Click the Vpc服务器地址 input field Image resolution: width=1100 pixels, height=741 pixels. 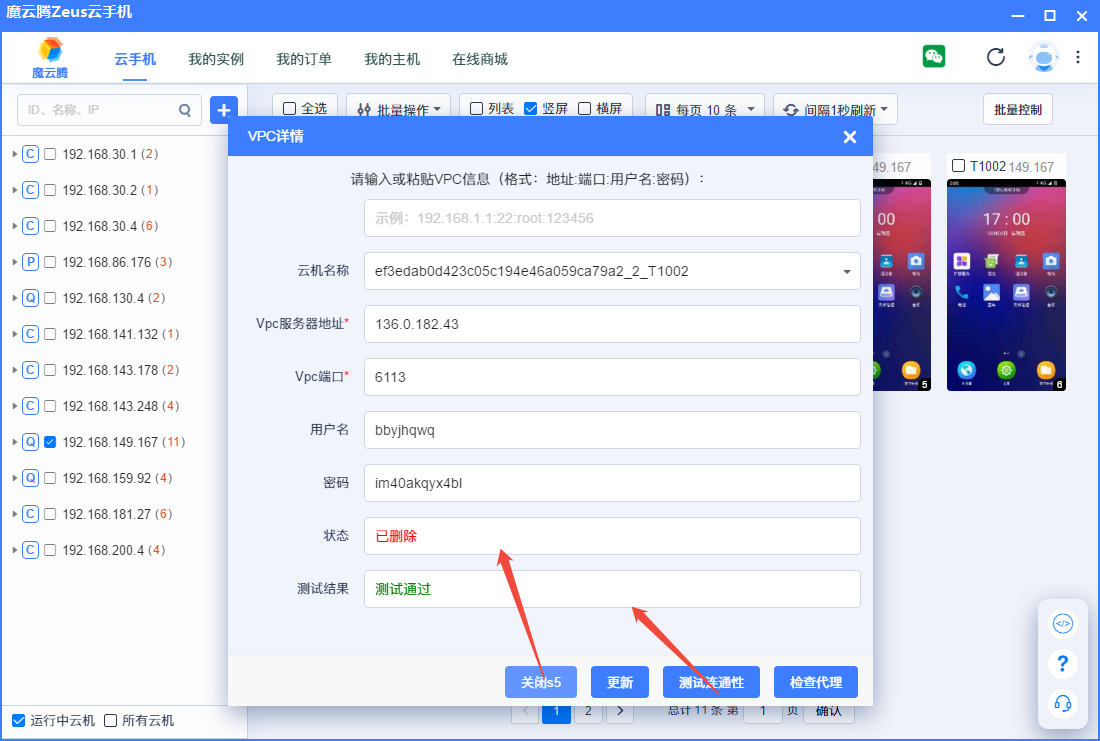pos(611,324)
